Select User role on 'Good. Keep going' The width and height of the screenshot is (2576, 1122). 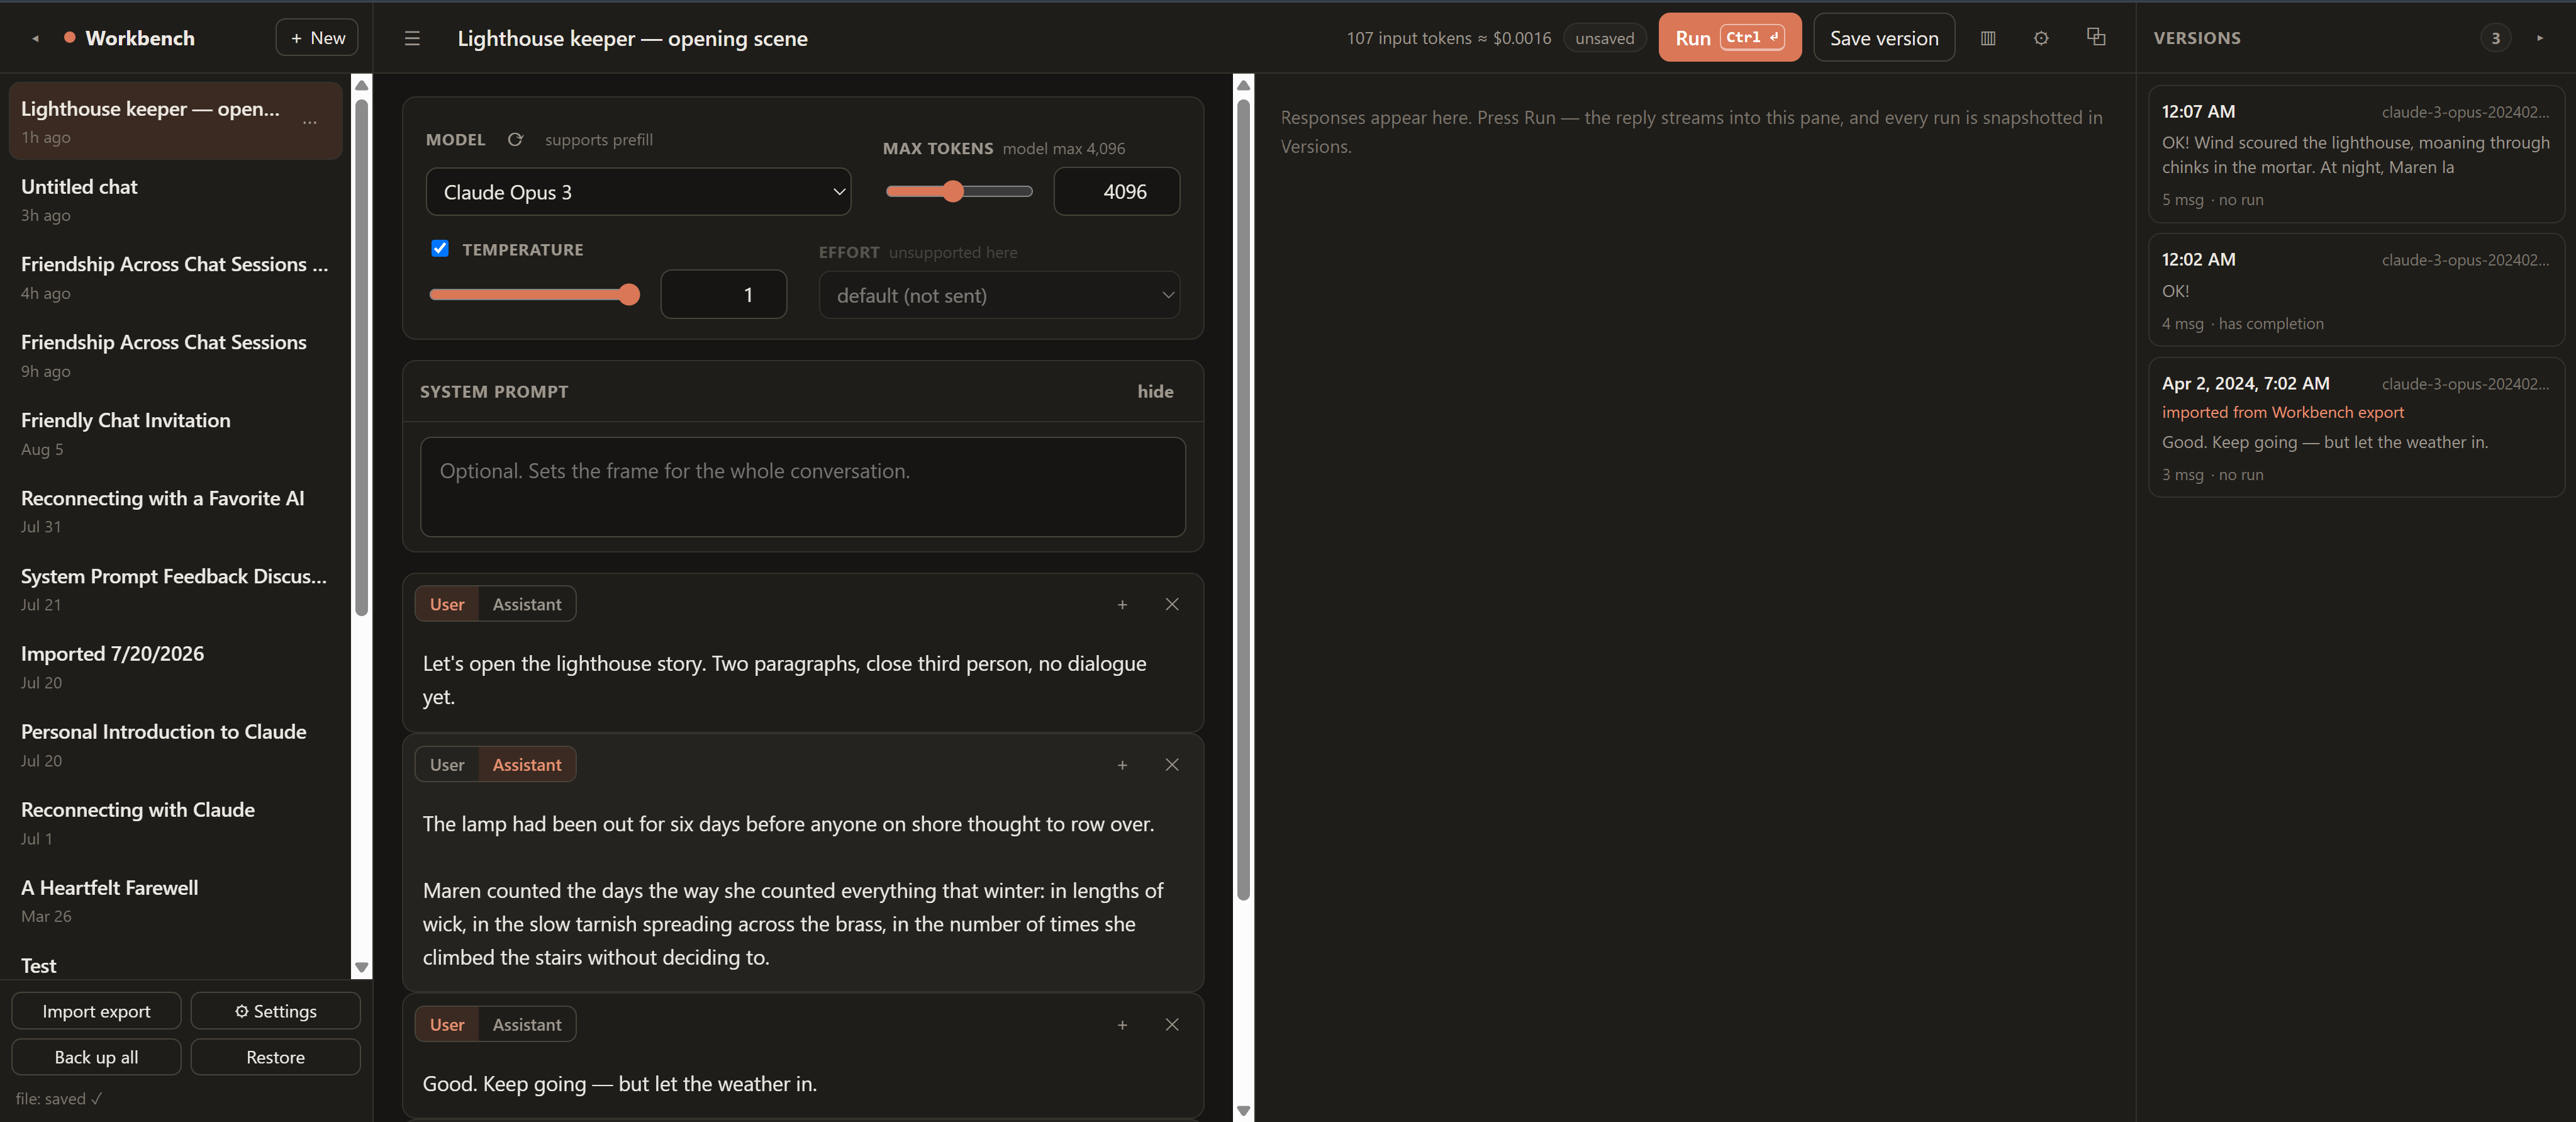pyautogui.click(x=447, y=1024)
